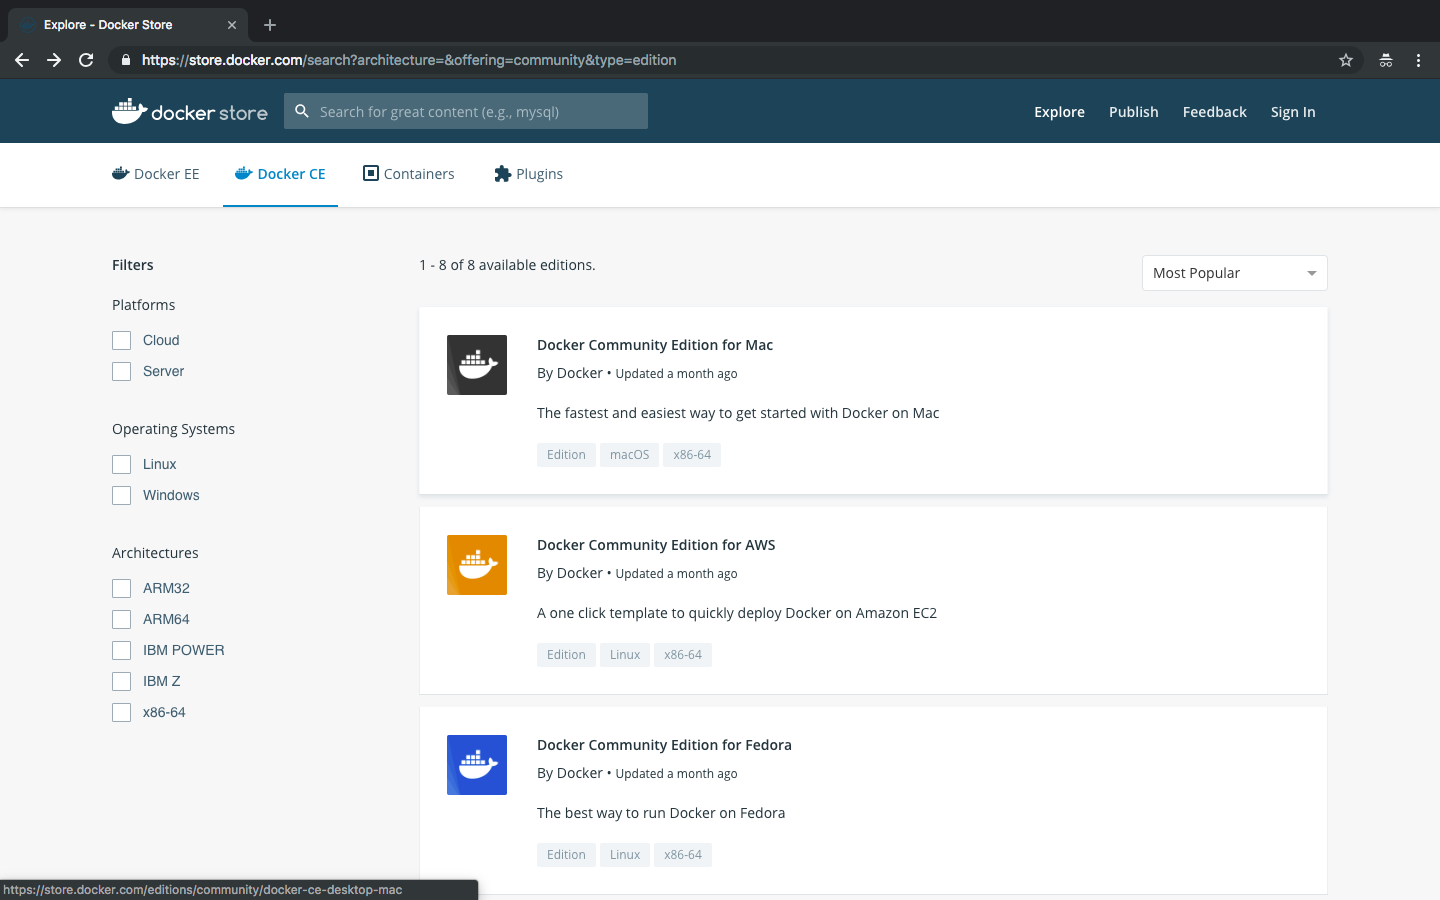Open a new browser tab
Screen dimensions: 1440x900
(270, 25)
